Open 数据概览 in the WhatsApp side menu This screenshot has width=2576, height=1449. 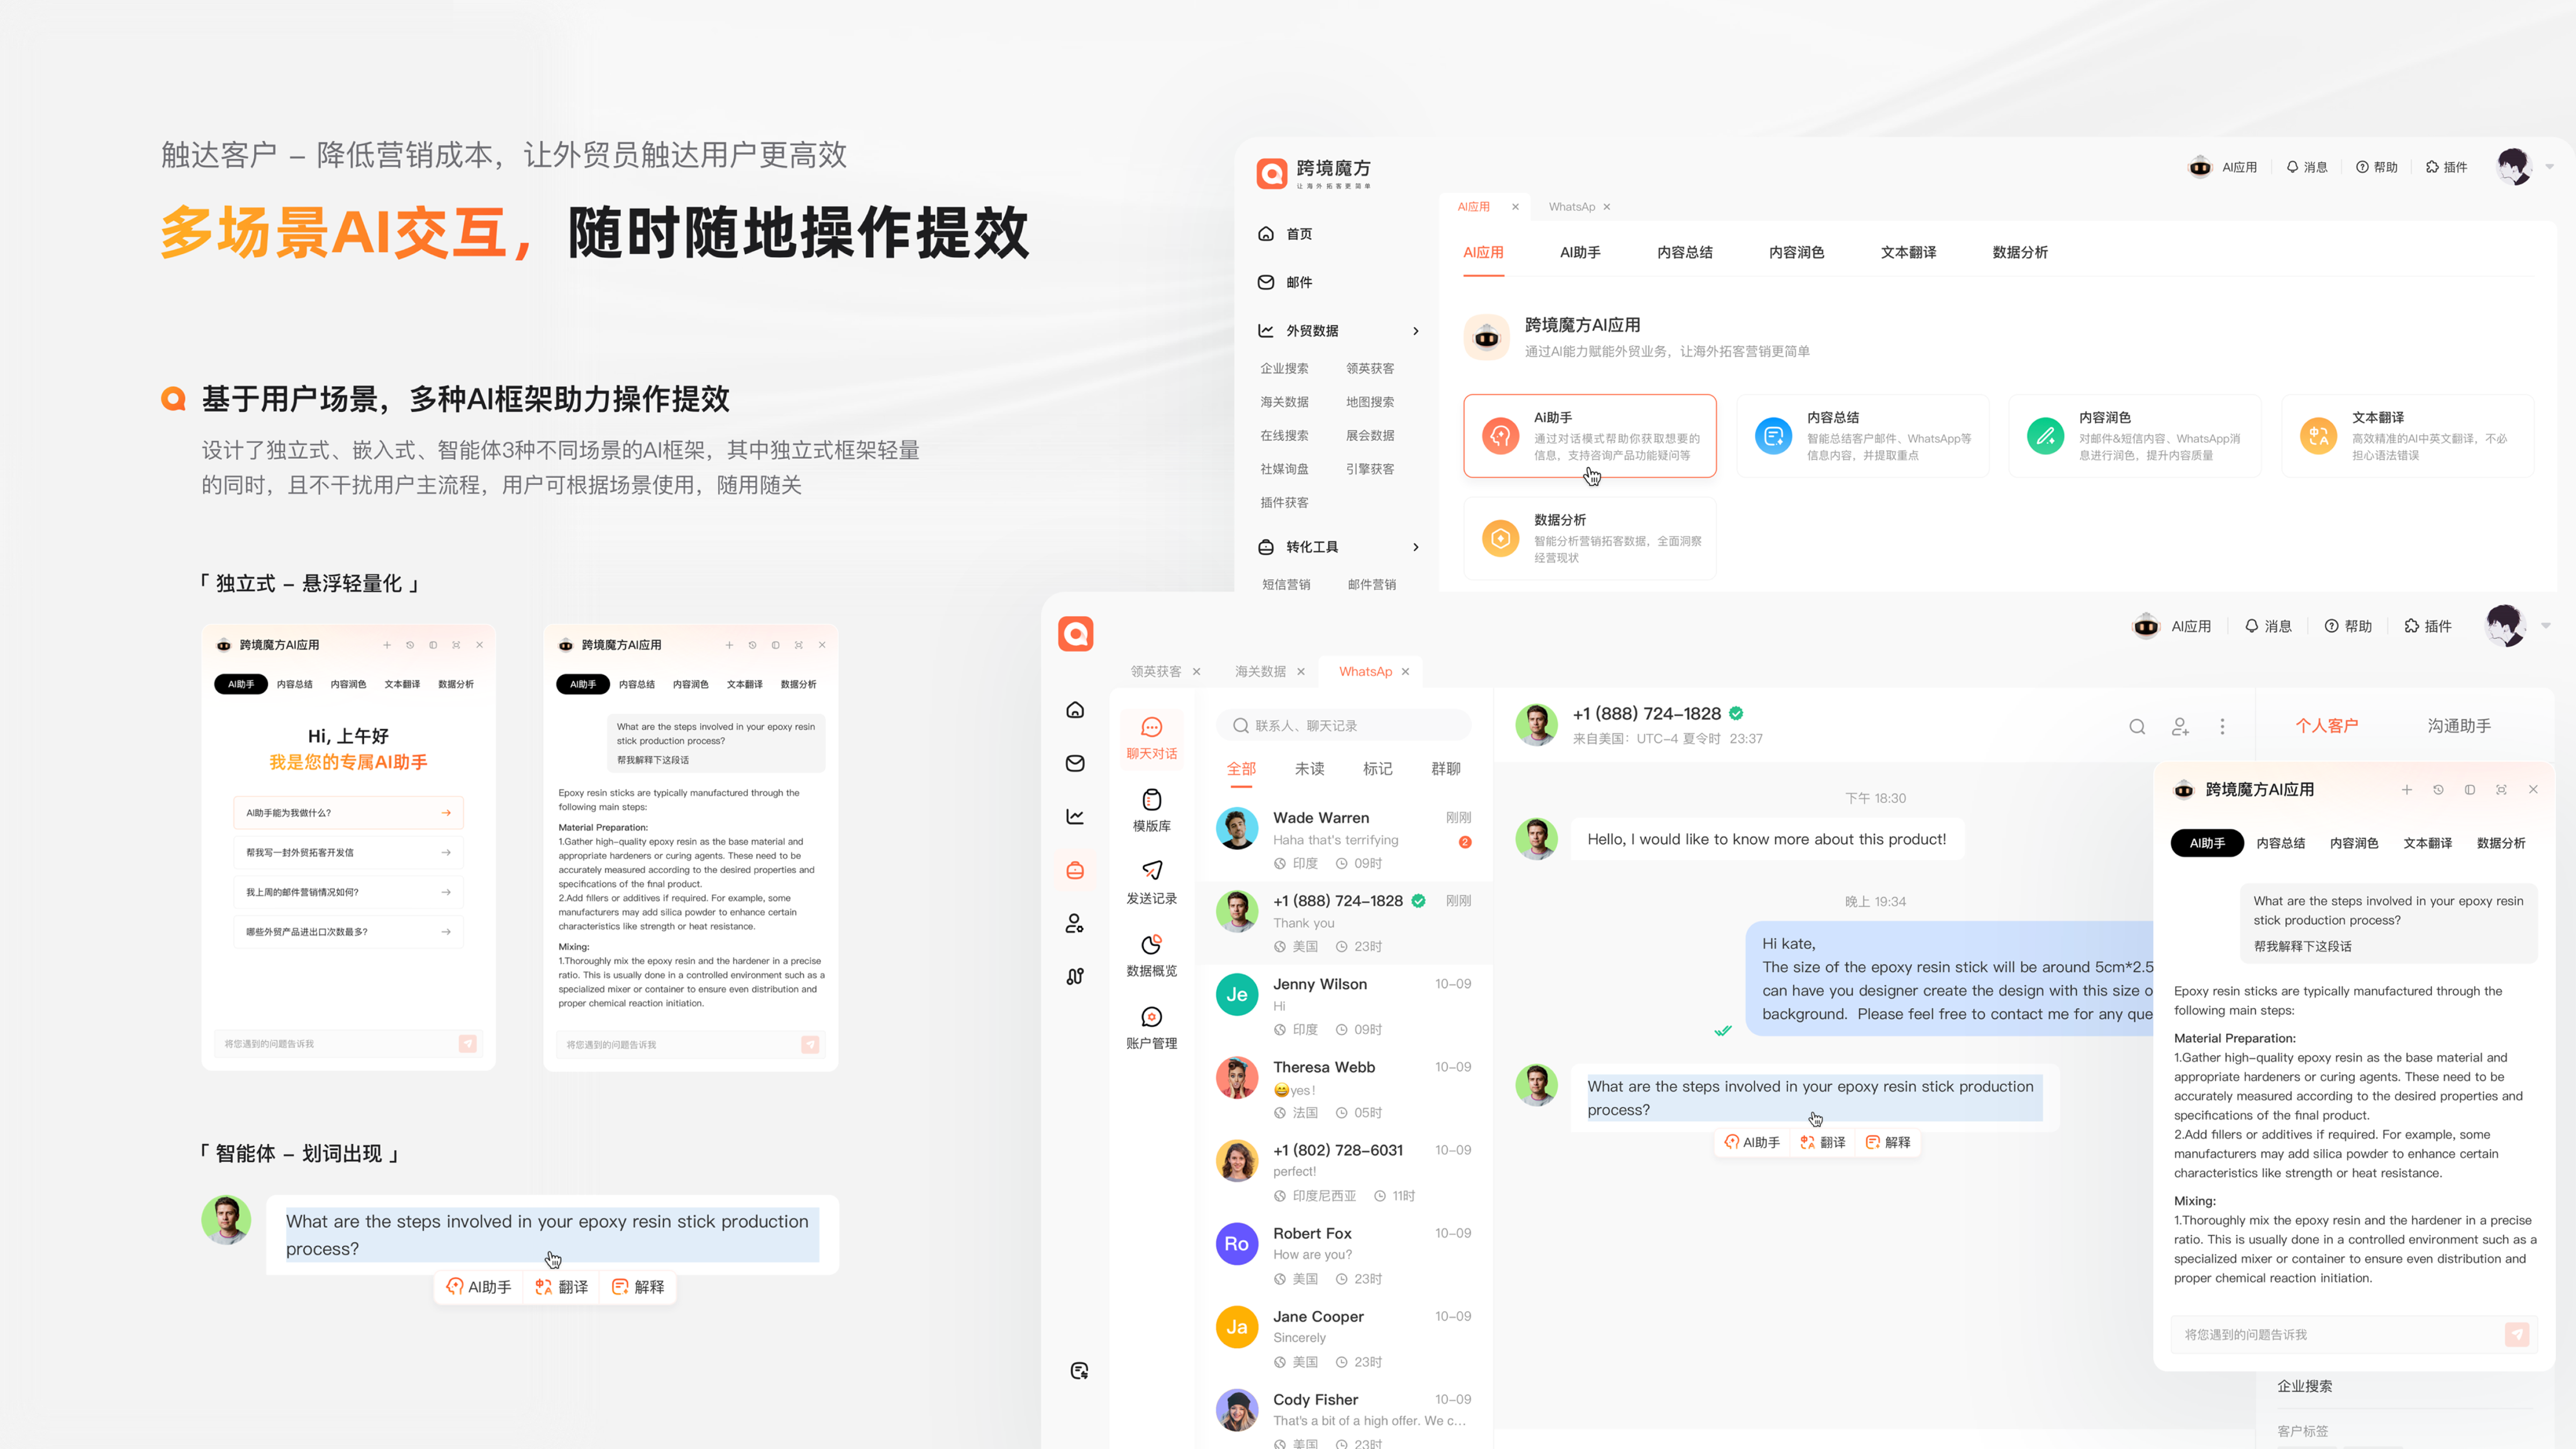pyautogui.click(x=1151, y=956)
